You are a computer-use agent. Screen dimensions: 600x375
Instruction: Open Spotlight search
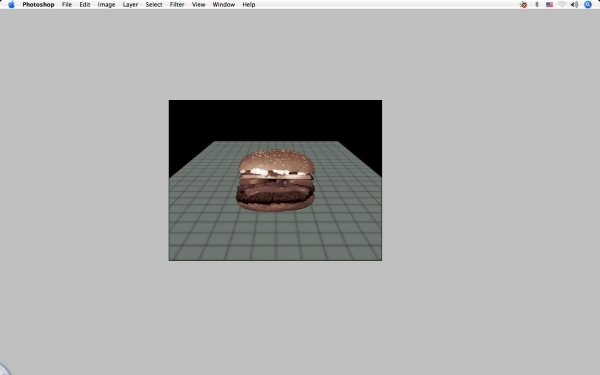pos(588,5)
